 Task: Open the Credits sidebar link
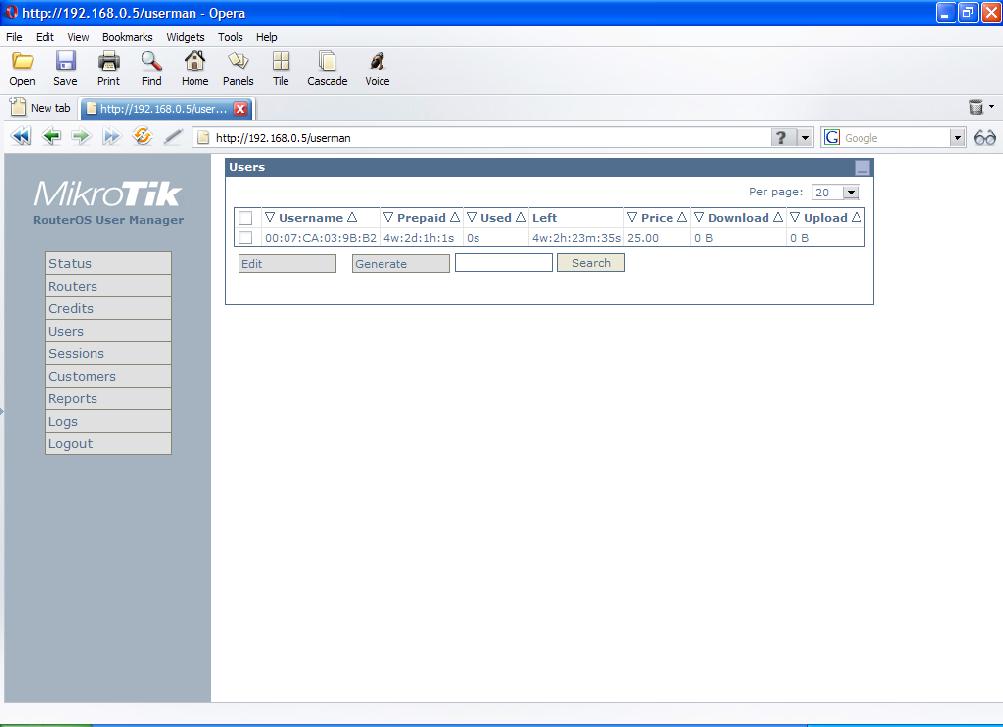pos(108,308)
